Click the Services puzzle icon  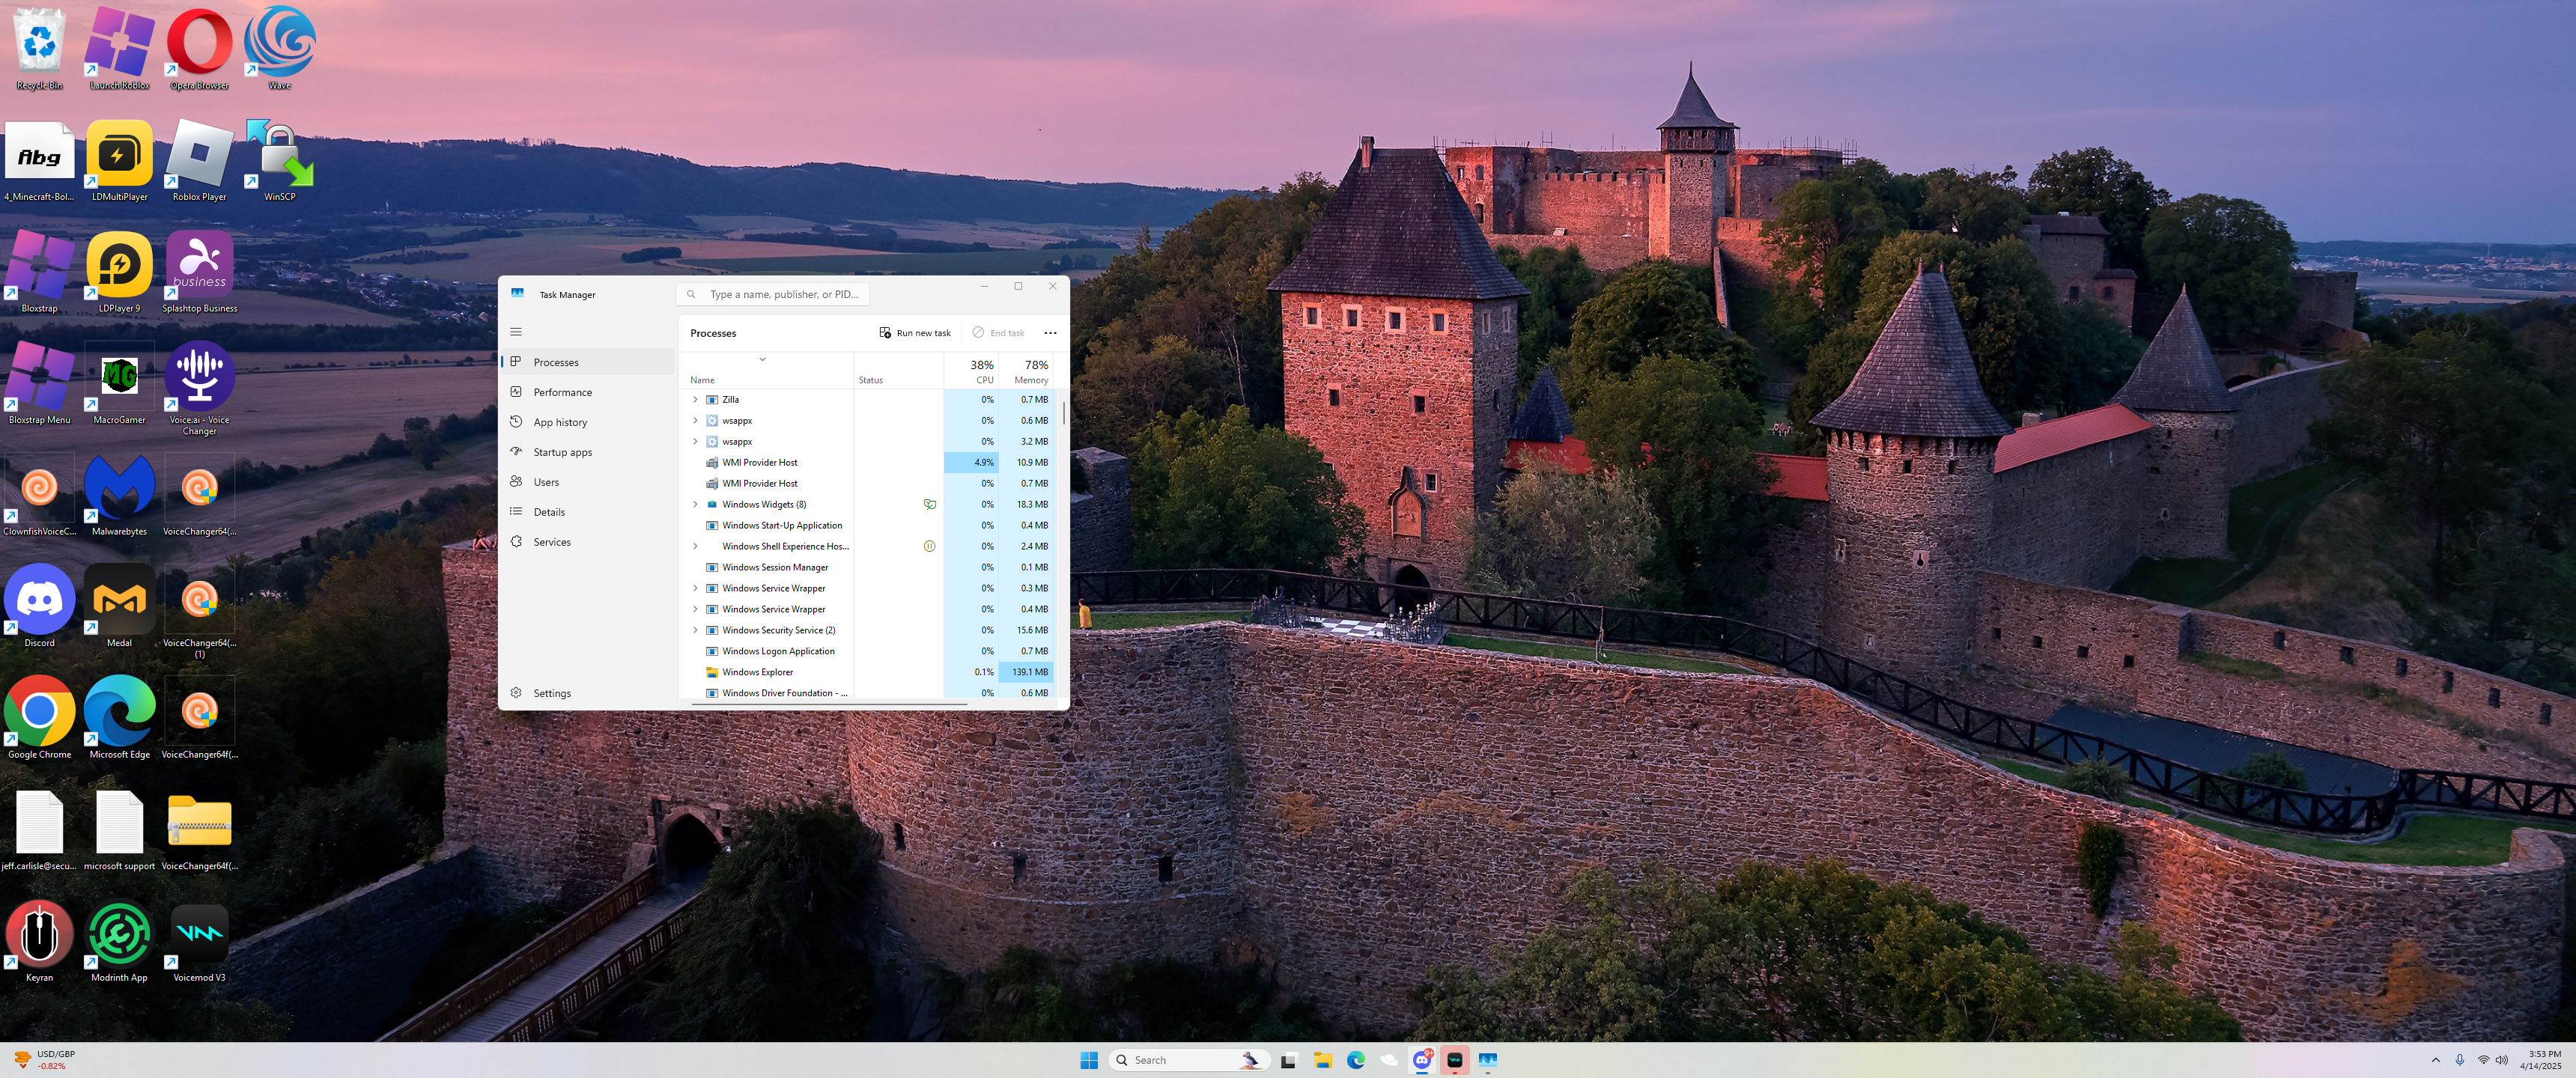coord(516,541)
